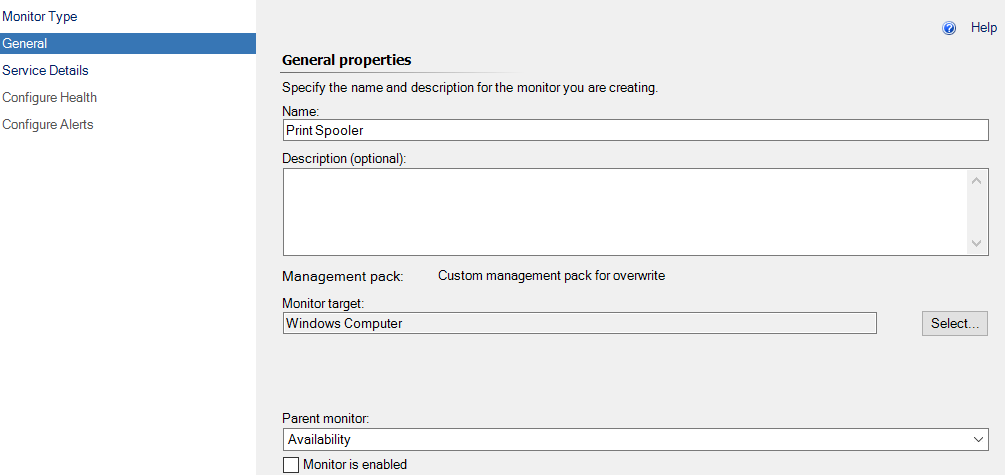Click the General properties heading
Viewport: 1005px width, 475px height.
[x=347, y=60]
